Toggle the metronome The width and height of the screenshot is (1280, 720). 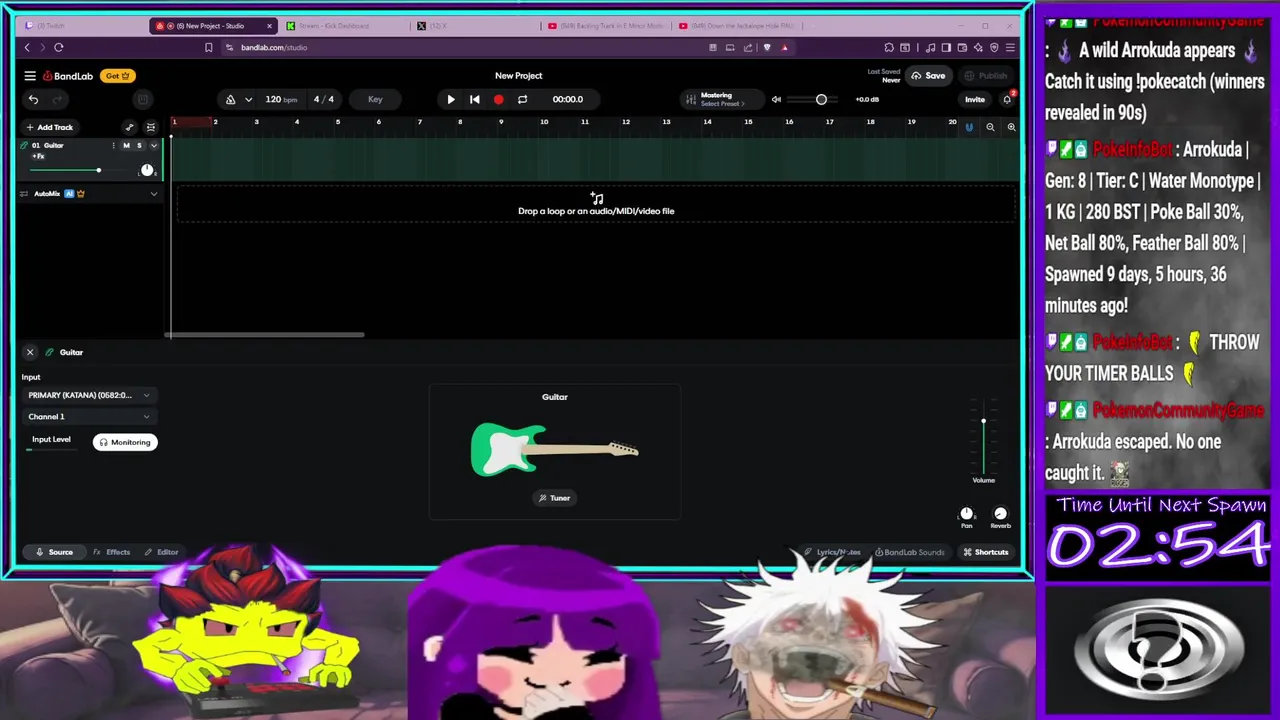coord(230,99)
